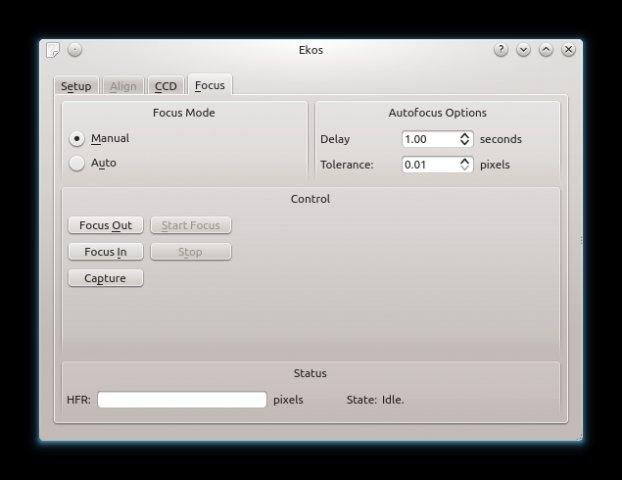622x480 pixels.
Task: Maximize the Ekos window
Action: [546, 50]
